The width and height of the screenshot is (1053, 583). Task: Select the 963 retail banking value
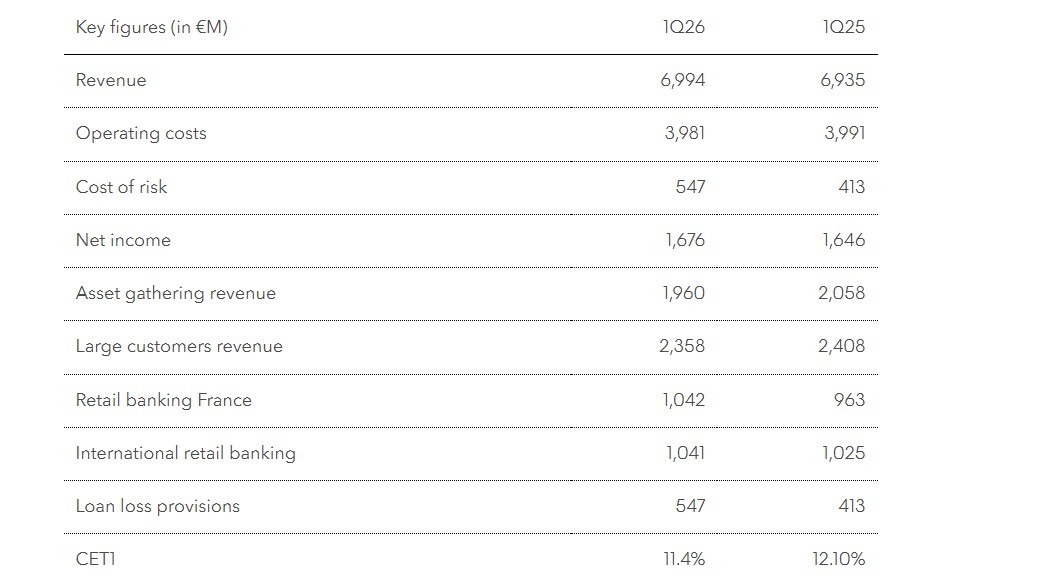pos(849,400)
